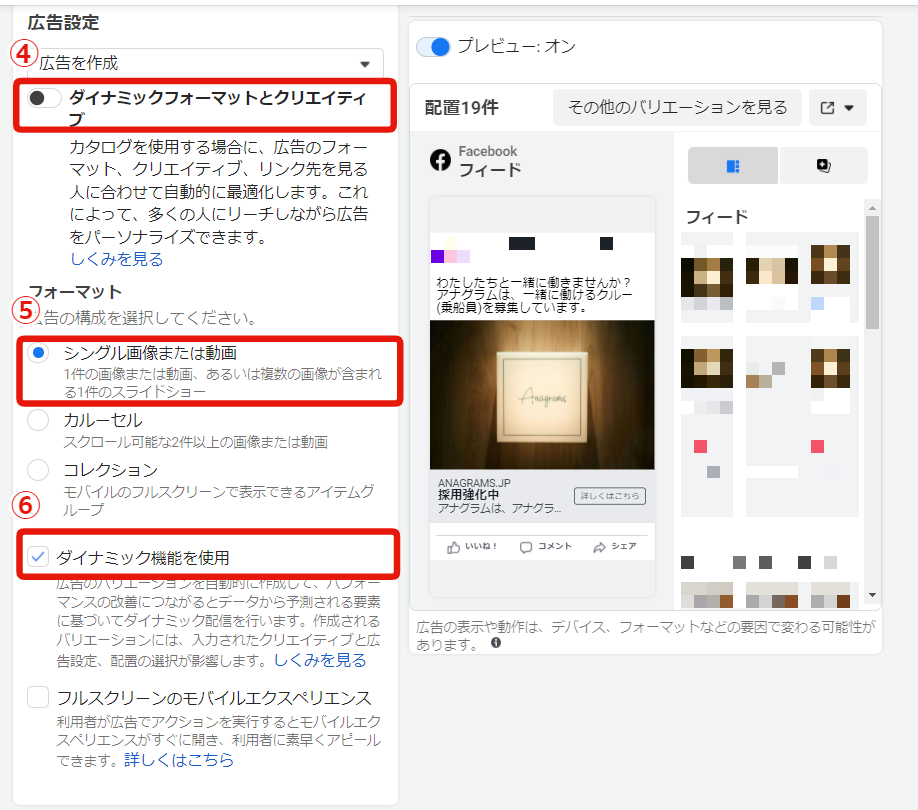
Task: Click the info icon below the preview
Action: (496, 644)
